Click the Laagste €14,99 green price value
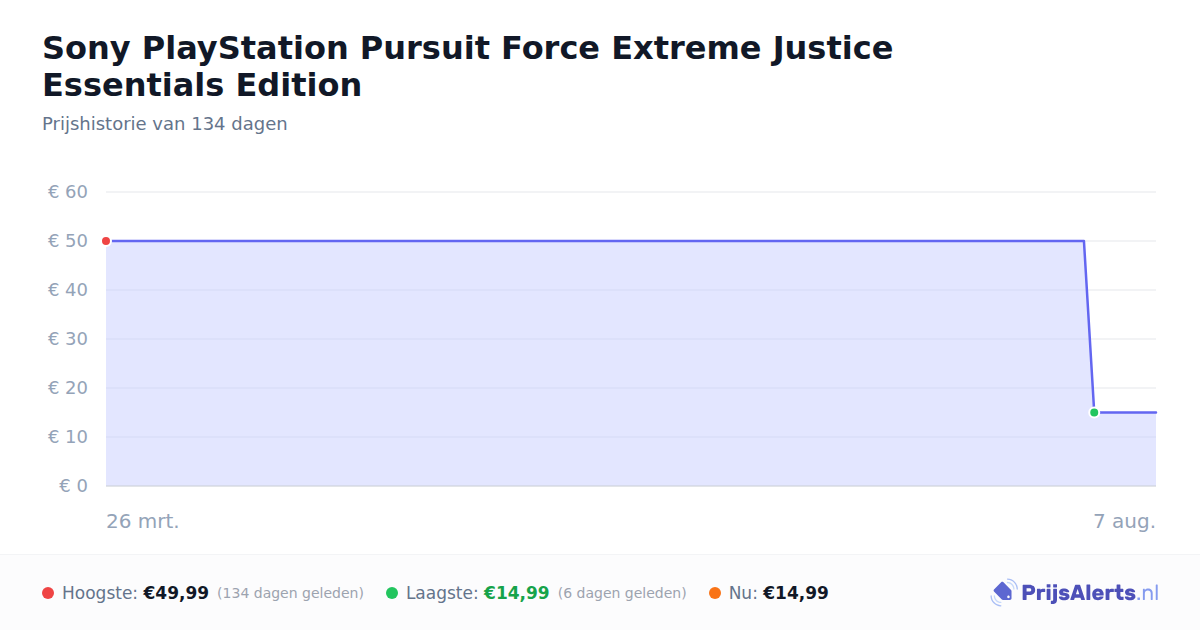 tap(516, 593)
